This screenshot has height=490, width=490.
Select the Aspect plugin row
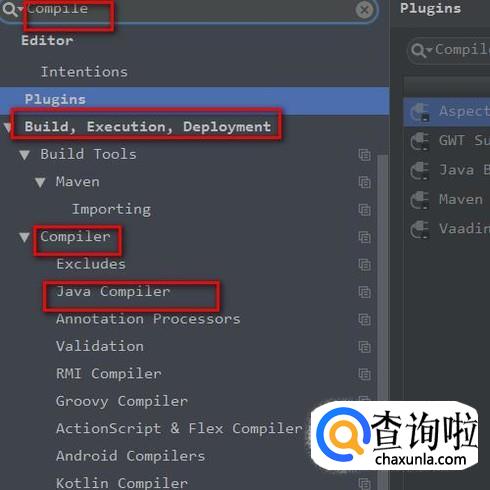coord(447,112)
